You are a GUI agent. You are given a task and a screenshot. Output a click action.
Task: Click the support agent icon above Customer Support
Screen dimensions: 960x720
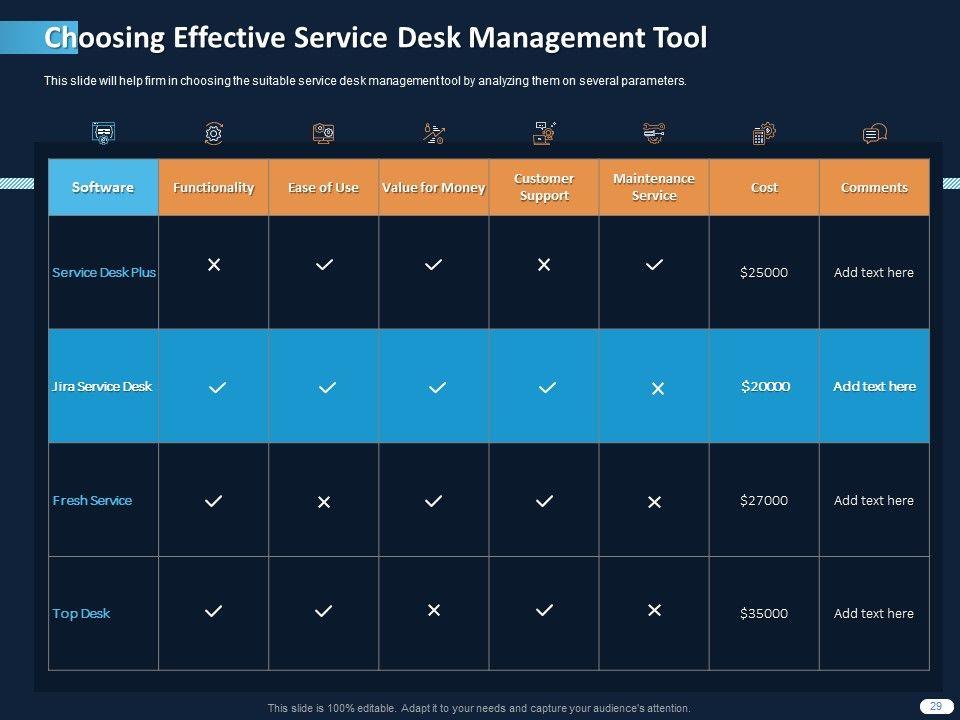(x=544, y=133)
